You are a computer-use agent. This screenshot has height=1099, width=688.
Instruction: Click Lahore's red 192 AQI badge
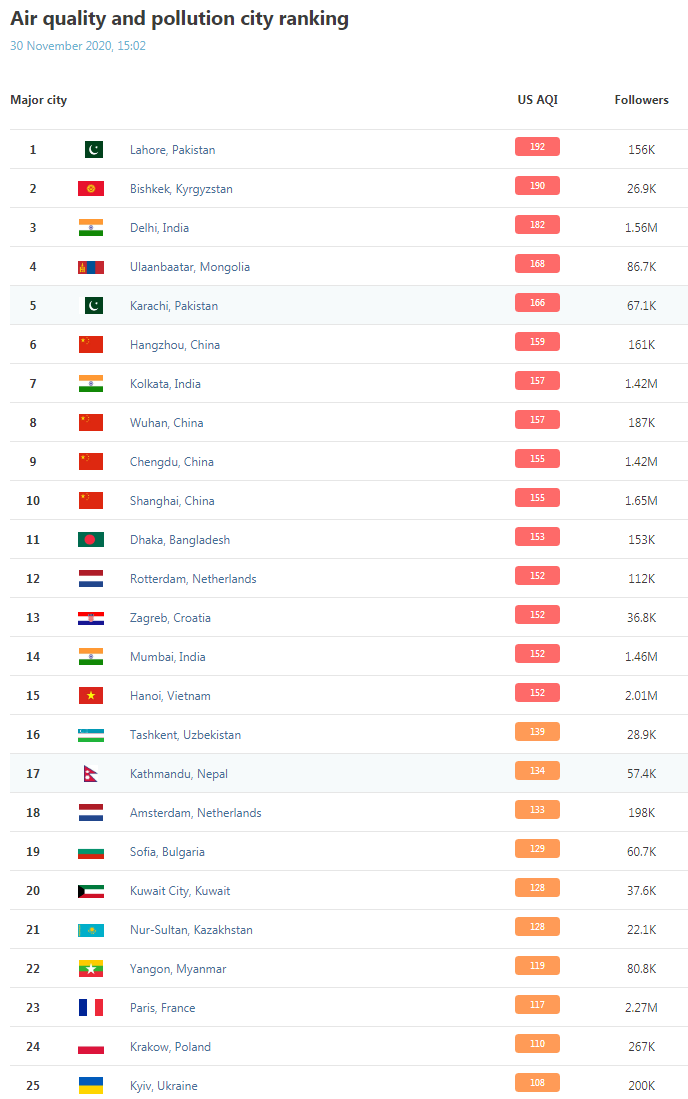[537, 147]
